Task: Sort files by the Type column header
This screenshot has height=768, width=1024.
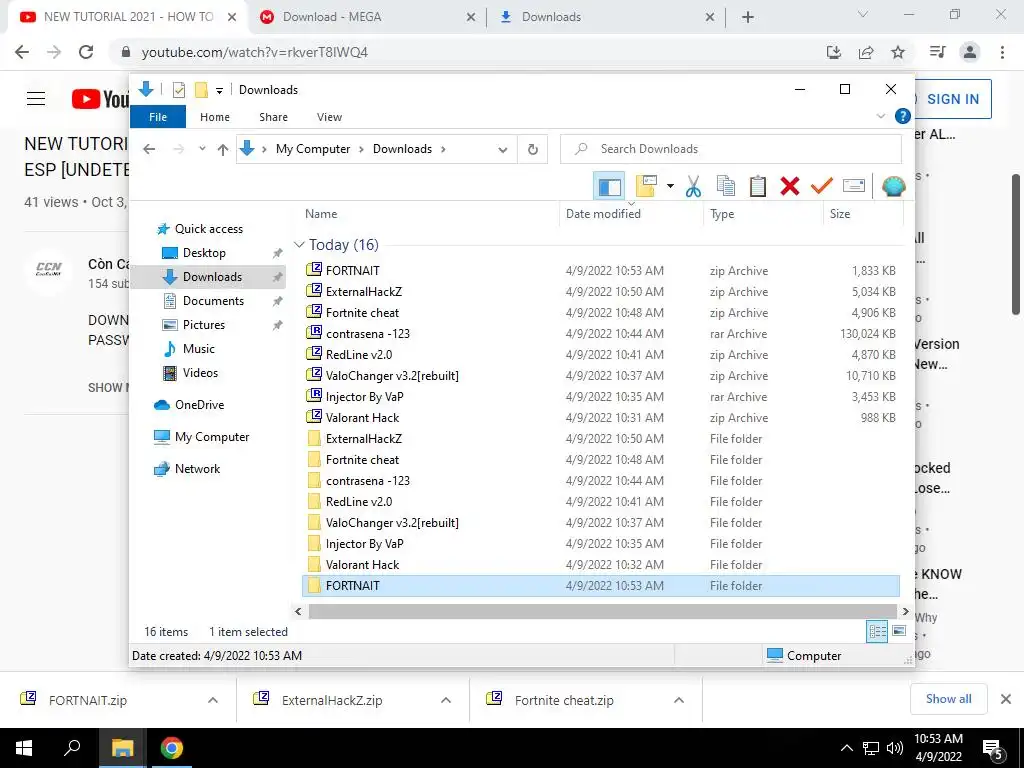Action: click(x=722, y=214)
